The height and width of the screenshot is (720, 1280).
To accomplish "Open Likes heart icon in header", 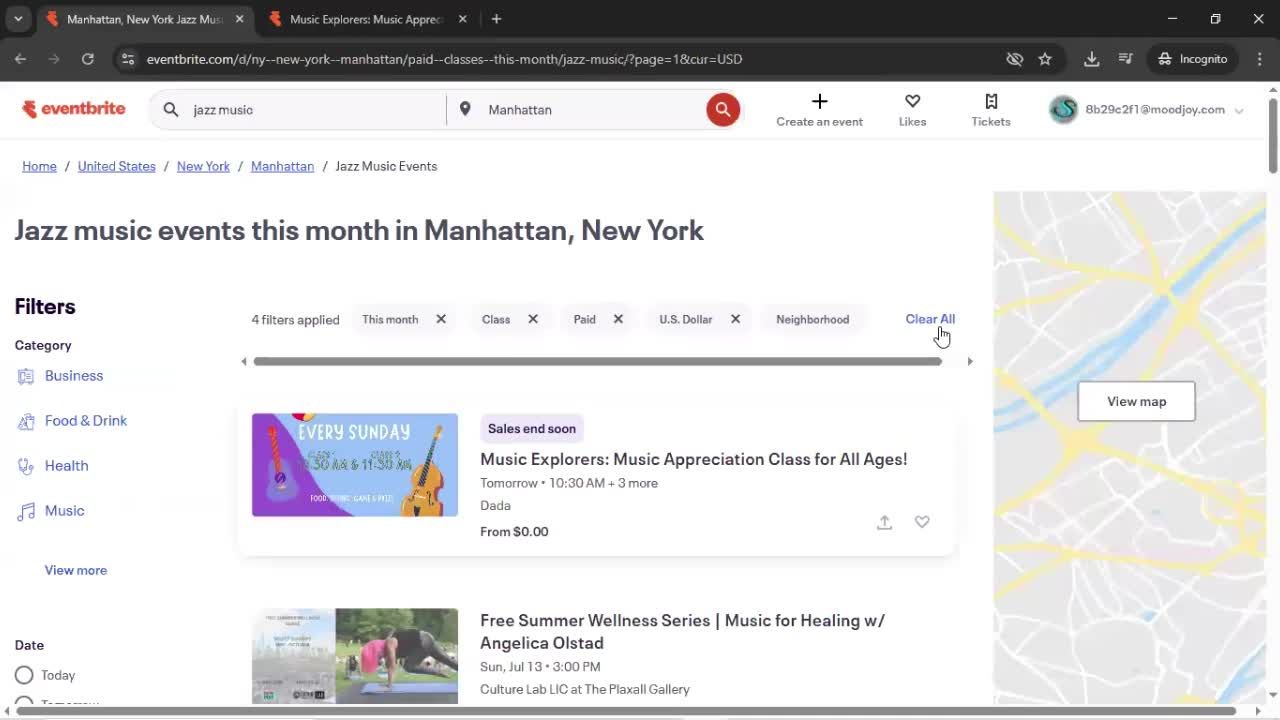I will coord(912,101).
